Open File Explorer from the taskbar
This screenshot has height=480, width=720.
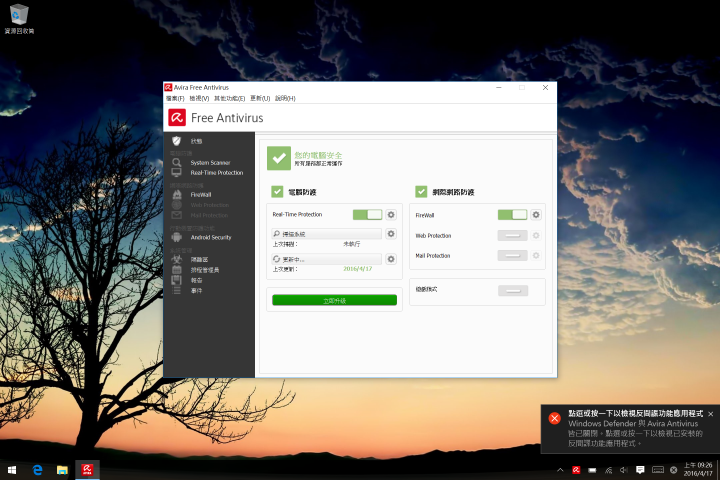[62, 470]
